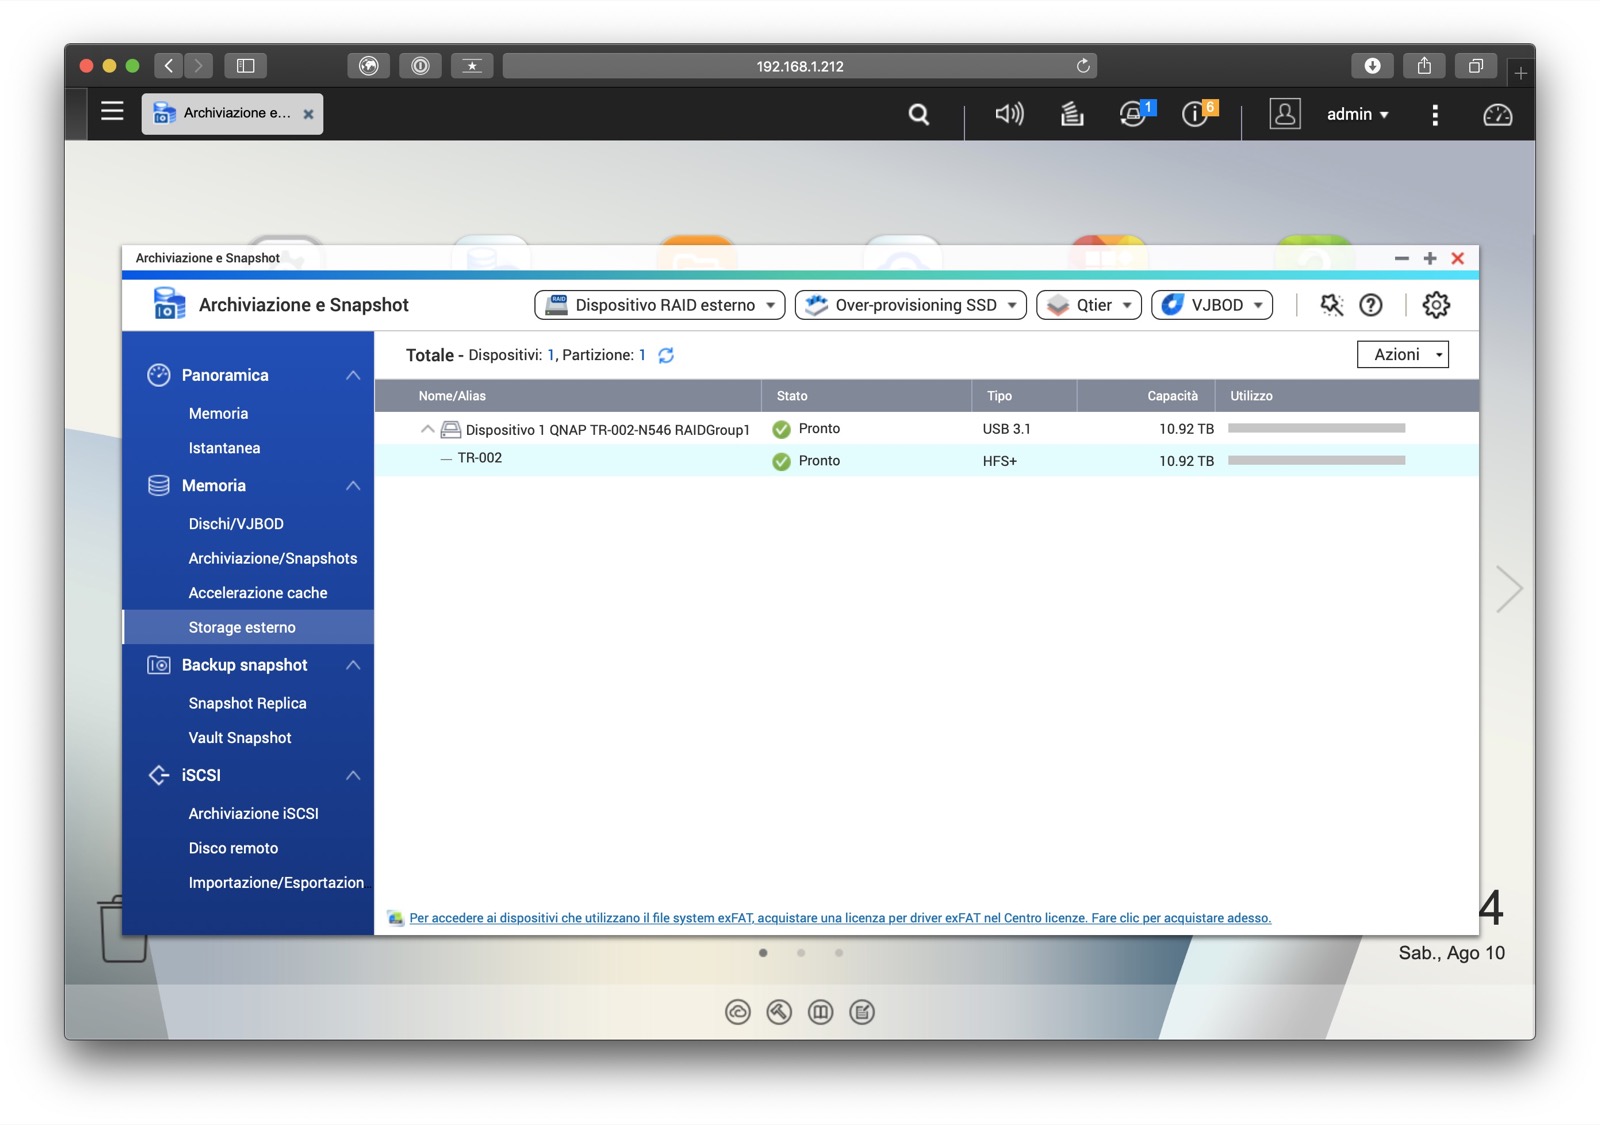Screen dimensions: 1600x1125
Task: Open the three-dot more options menu
Action: point(1435,115)
